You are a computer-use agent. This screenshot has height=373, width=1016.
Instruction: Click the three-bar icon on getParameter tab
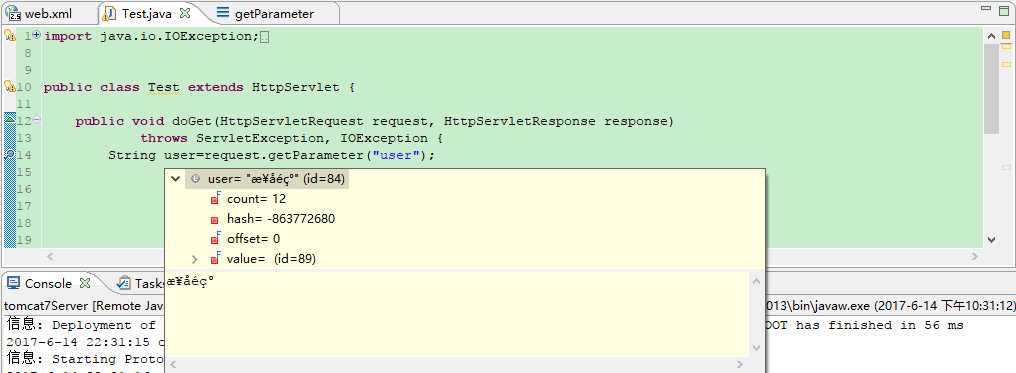[222, 12]
